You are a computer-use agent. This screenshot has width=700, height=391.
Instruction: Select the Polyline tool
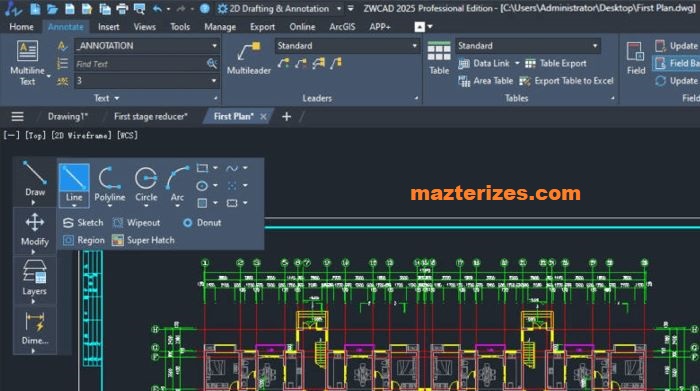pos(109,185)
